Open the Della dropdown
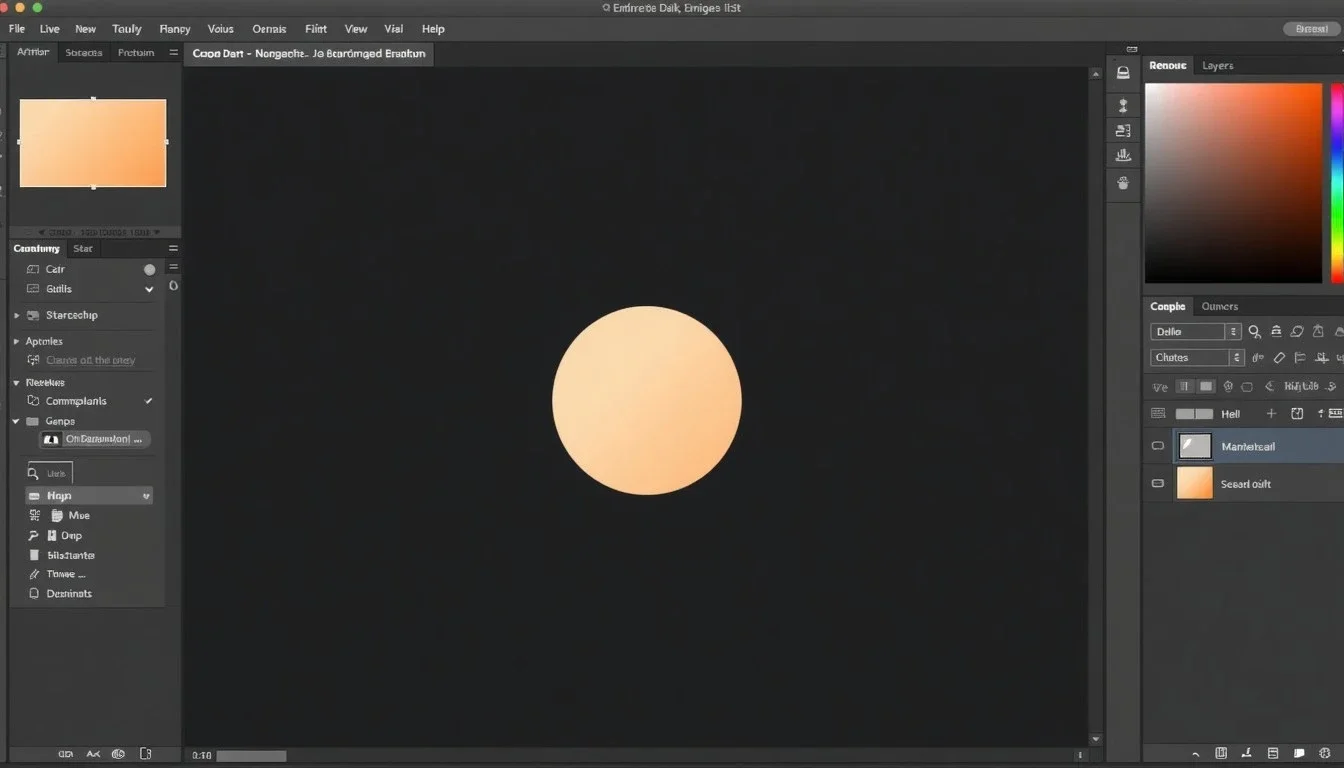1344x768 pixels. [x=1196, y=331]
